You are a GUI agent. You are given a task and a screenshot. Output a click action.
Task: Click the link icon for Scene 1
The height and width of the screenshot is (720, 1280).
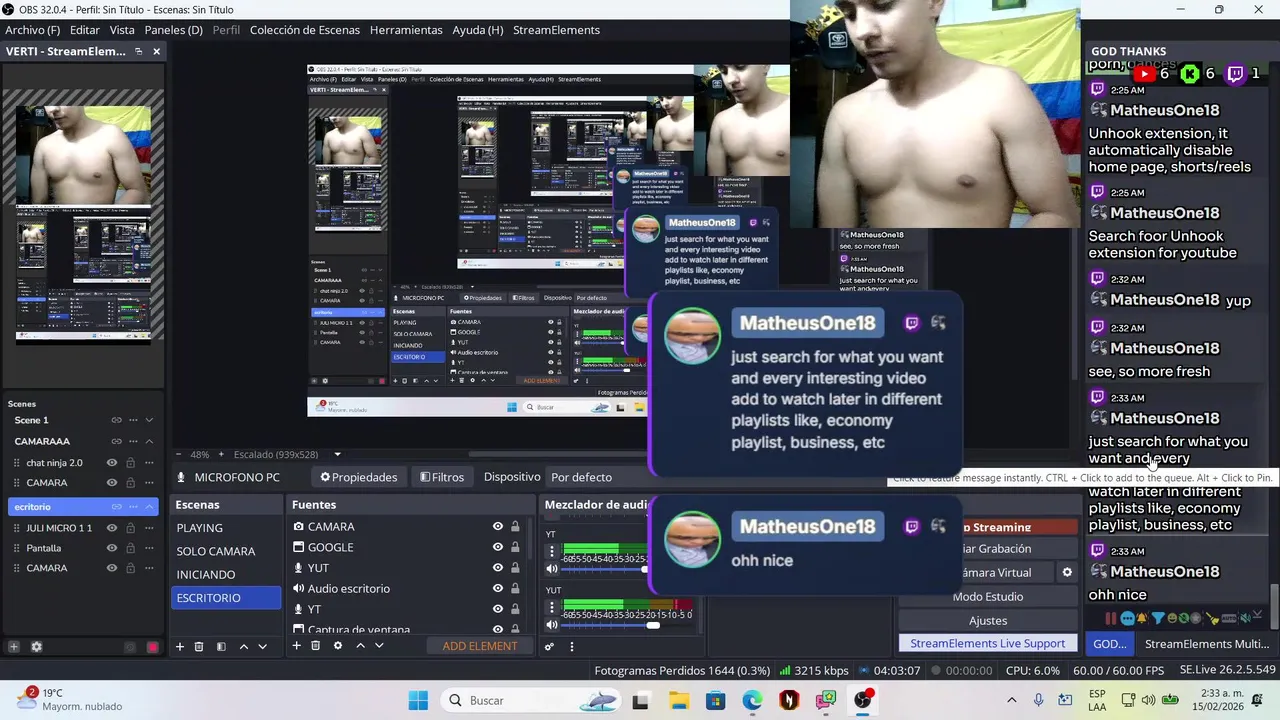click(x=116, y=420)
